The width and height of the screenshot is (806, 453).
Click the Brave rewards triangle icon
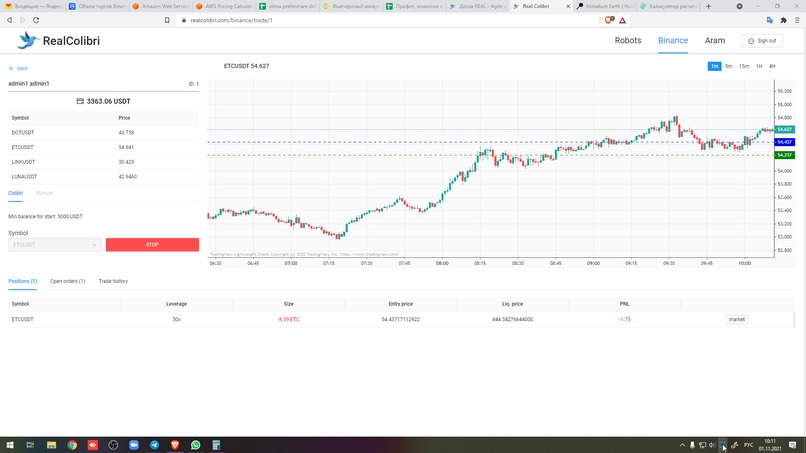622,20
